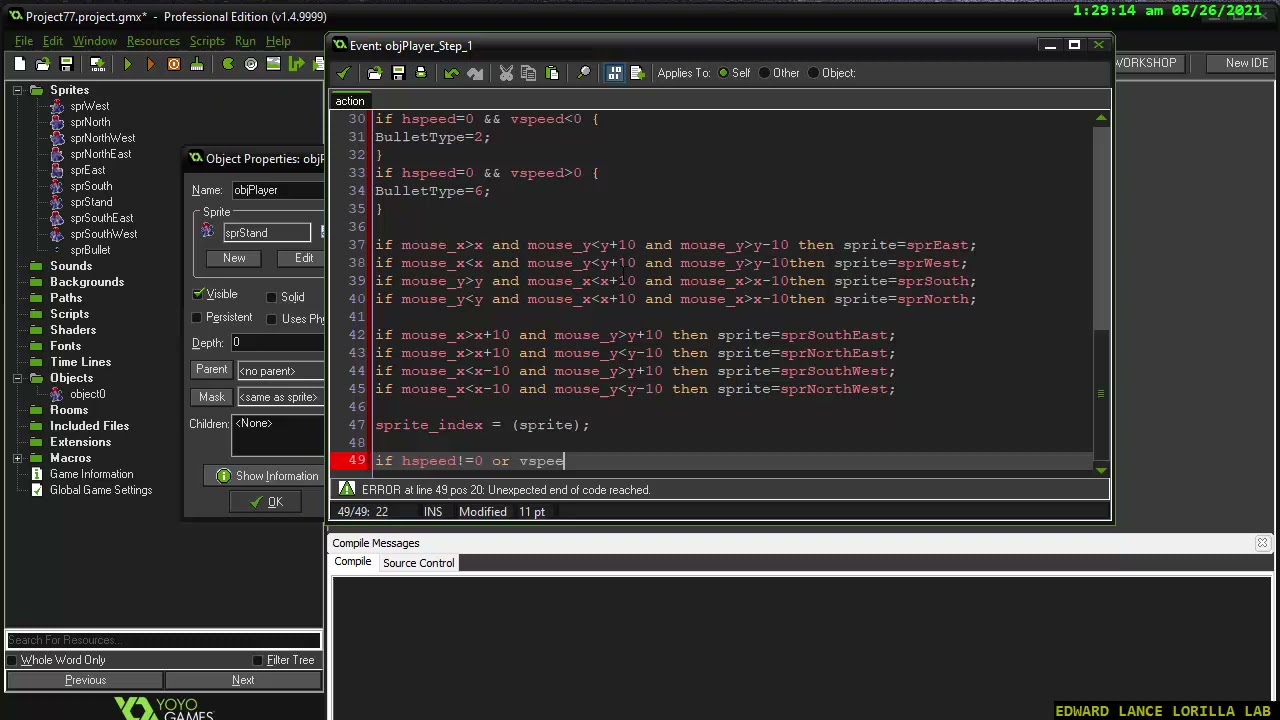Open the Run menu
Viewport: 1280px width, 720px height.
(245, 41)
